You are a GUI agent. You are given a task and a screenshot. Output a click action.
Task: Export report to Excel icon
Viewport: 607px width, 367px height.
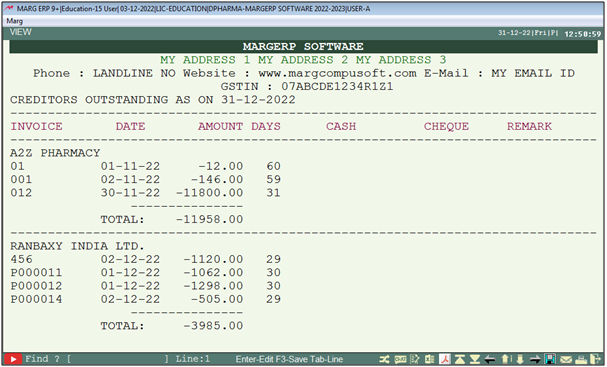[430, 359]
